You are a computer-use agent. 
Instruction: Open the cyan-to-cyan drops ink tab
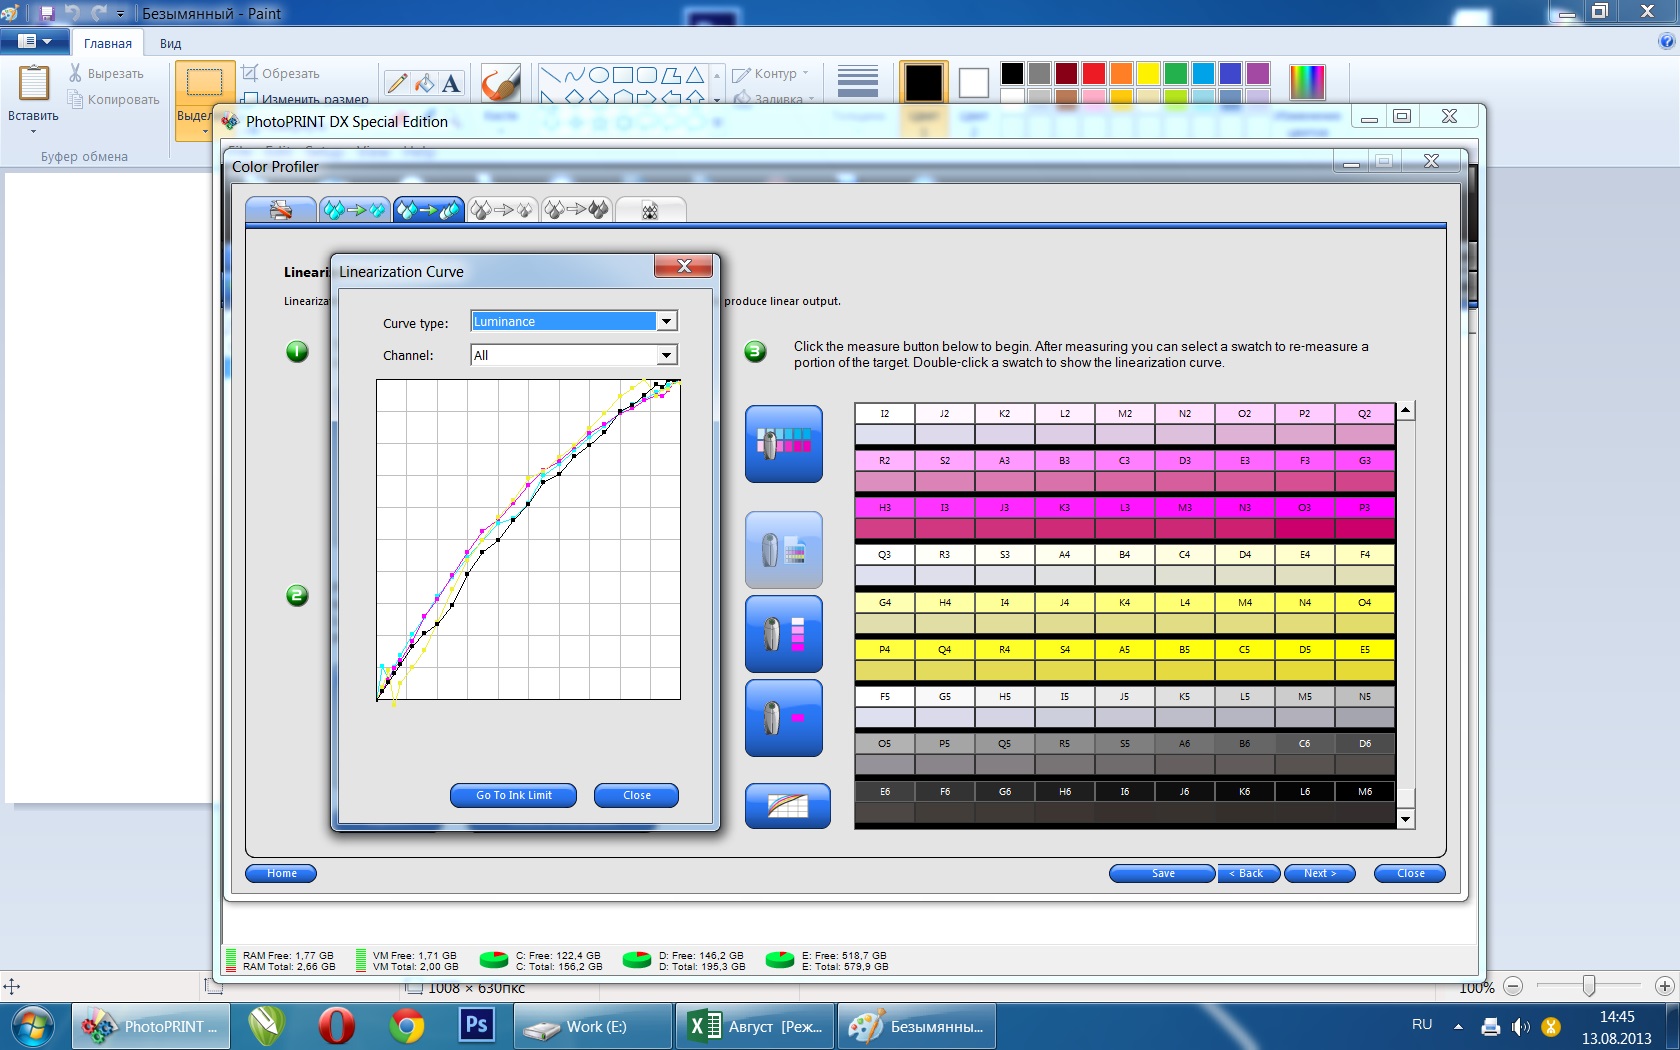pos(355,209)
